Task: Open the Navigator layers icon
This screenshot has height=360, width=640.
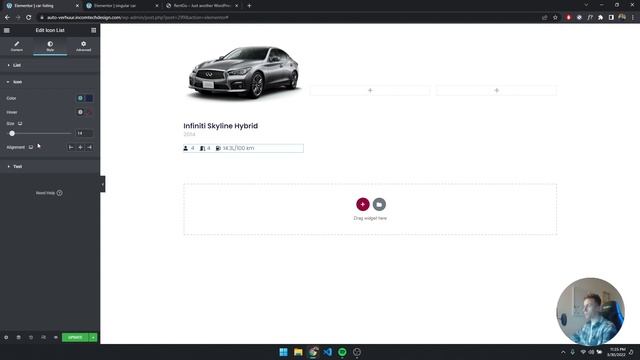Action: pyautogui.click(x=18, y=338)
